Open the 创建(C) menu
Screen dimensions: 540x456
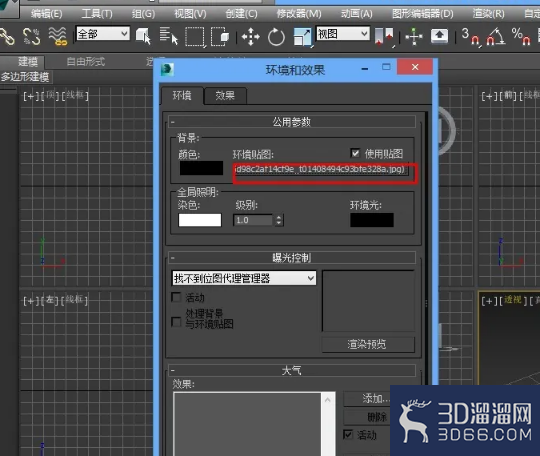(241, 14)
